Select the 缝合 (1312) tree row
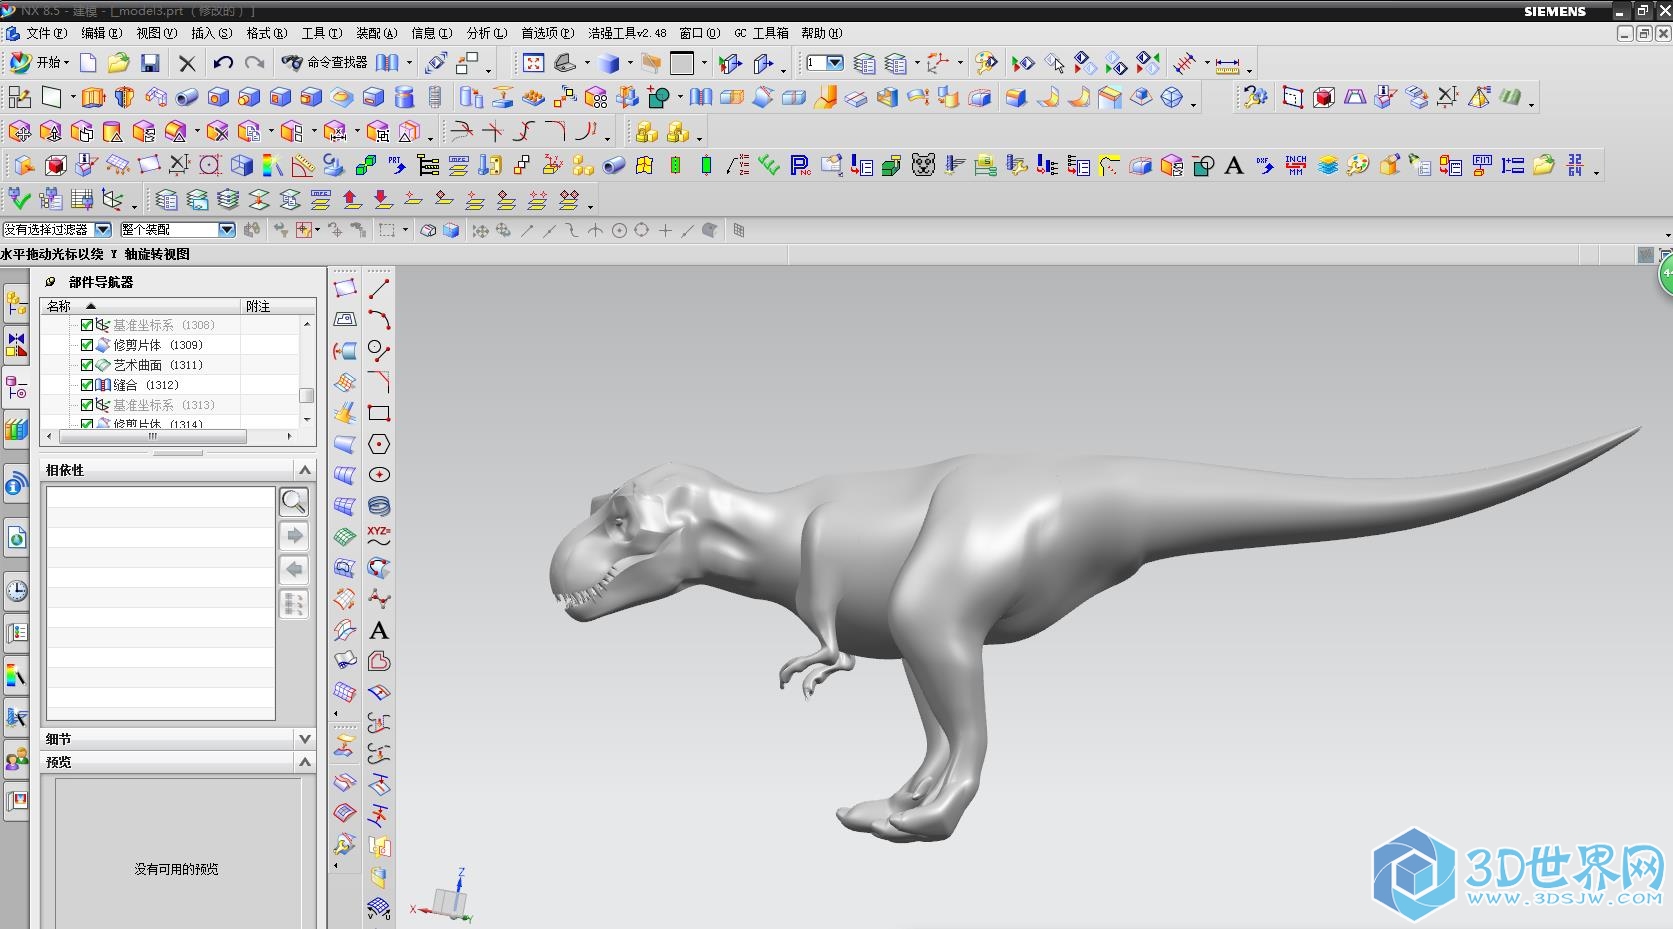The image size is (1673, 929). pos(146,385)
